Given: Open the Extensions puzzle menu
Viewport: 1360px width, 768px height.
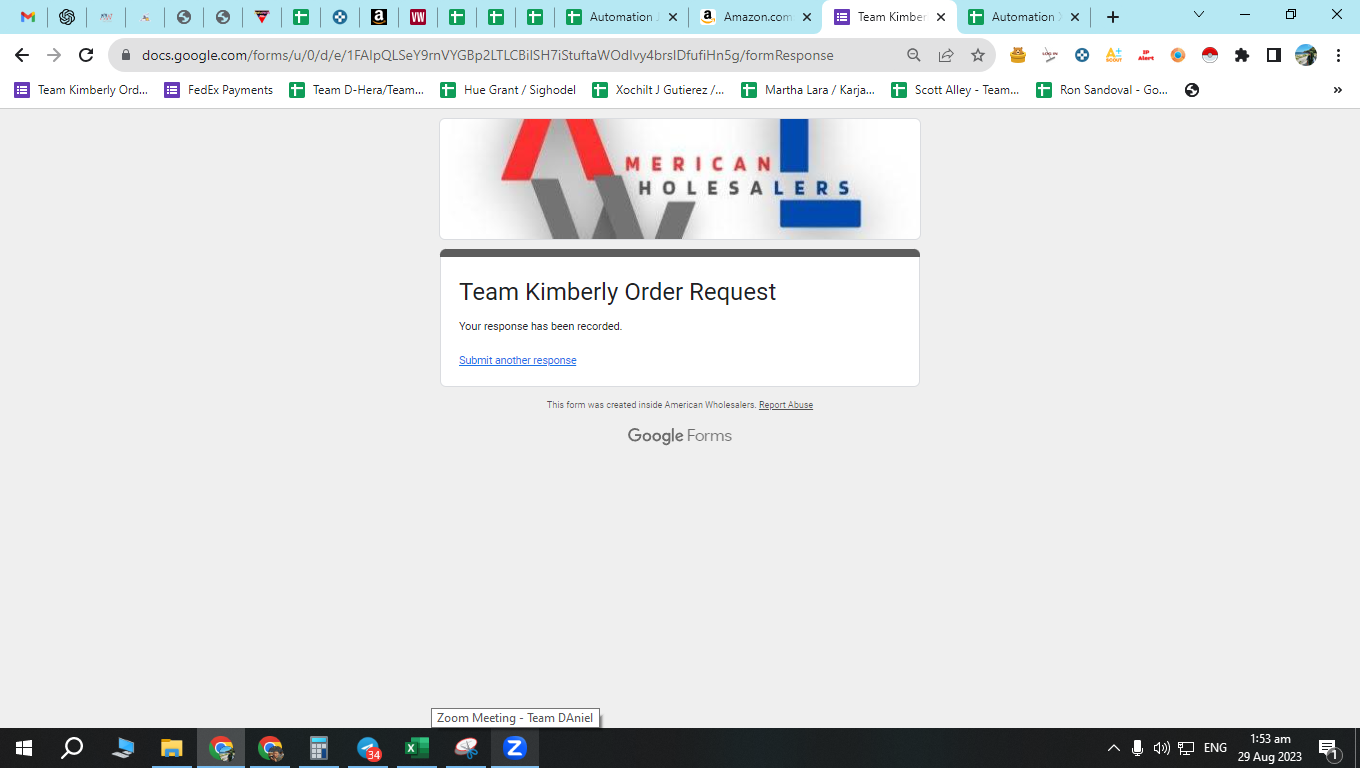Looking at the screenshot, I should [x=1242, y=56].
